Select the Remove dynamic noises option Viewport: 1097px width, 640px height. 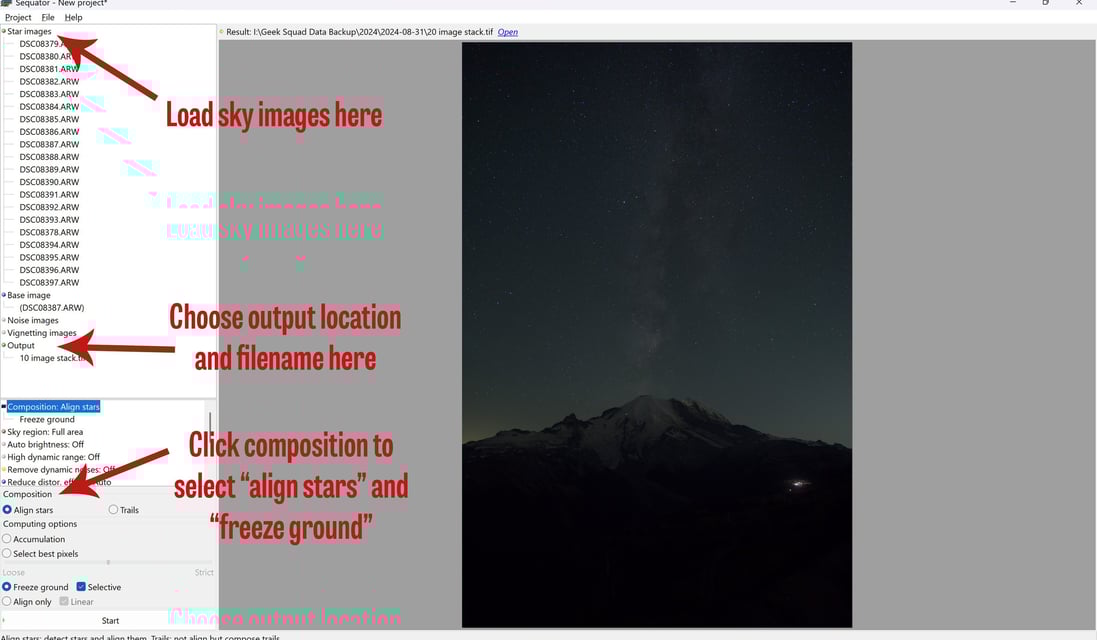point(62,470)
